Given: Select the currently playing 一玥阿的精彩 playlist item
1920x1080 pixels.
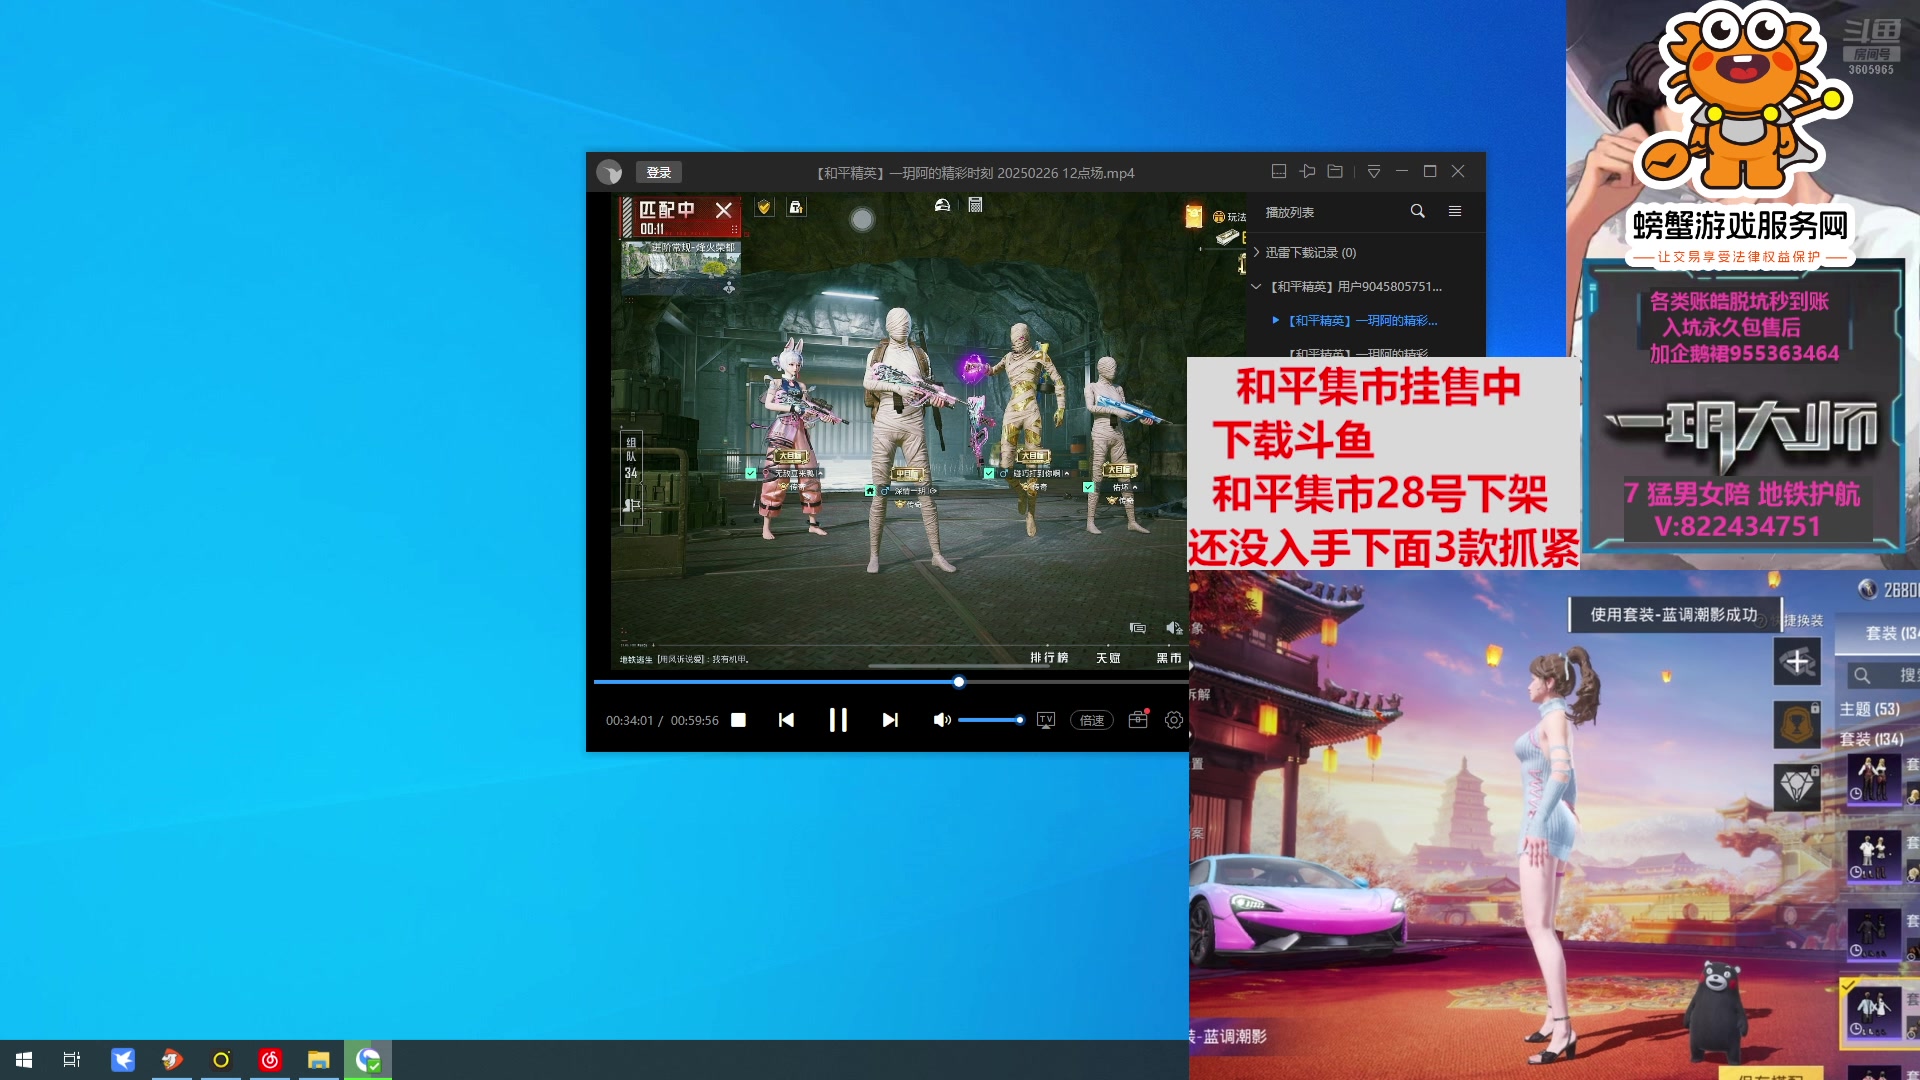Looking at the screenshot, I should click(1363, 320).
